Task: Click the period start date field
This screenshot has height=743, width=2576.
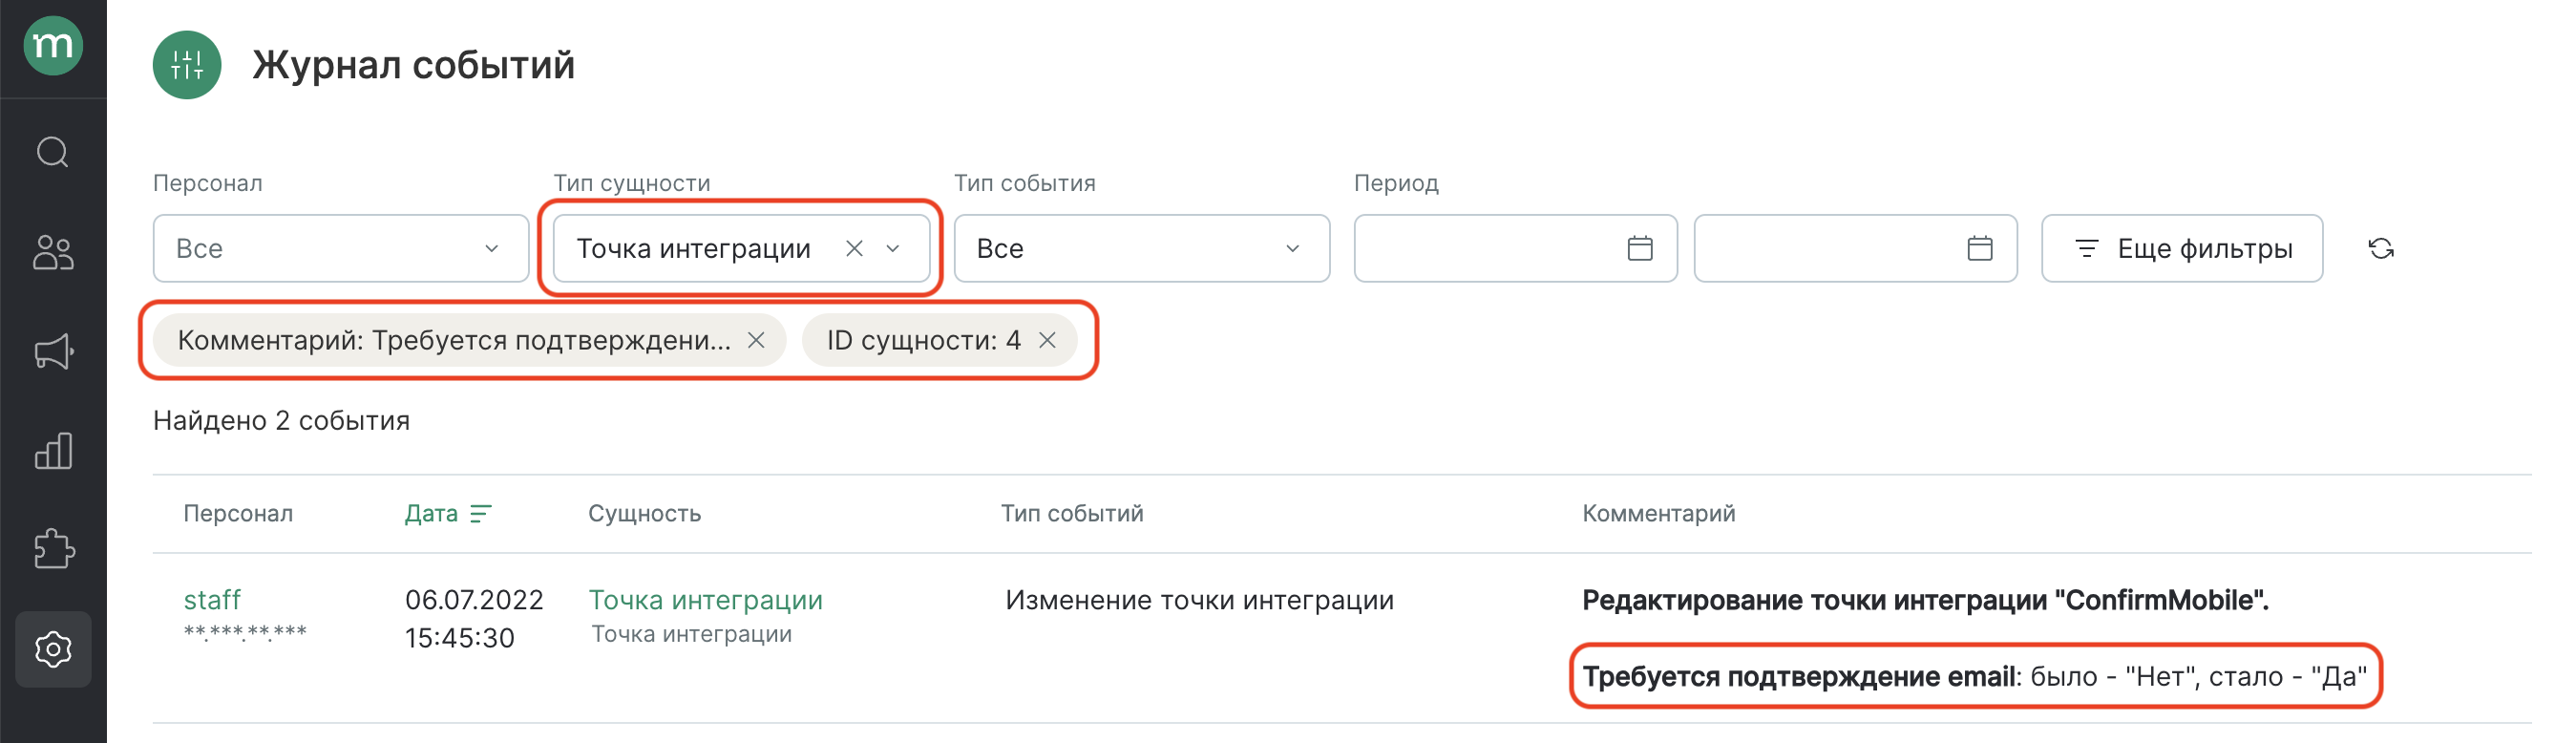Action: coord(1515,248)
